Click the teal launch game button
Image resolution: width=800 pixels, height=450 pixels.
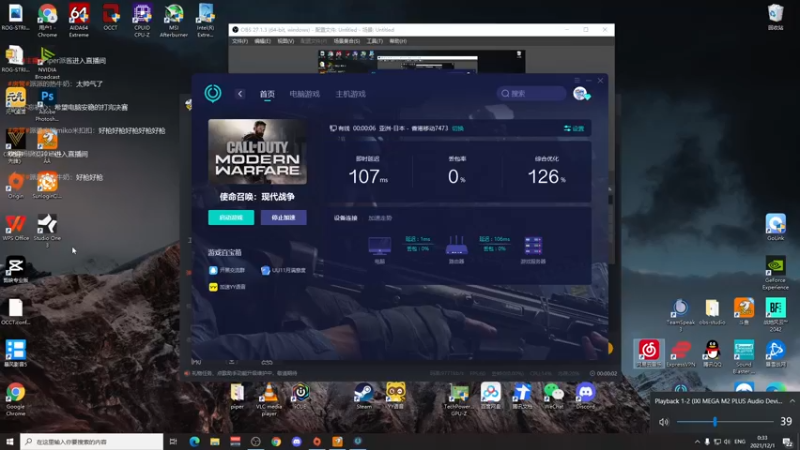coord(231,217)
